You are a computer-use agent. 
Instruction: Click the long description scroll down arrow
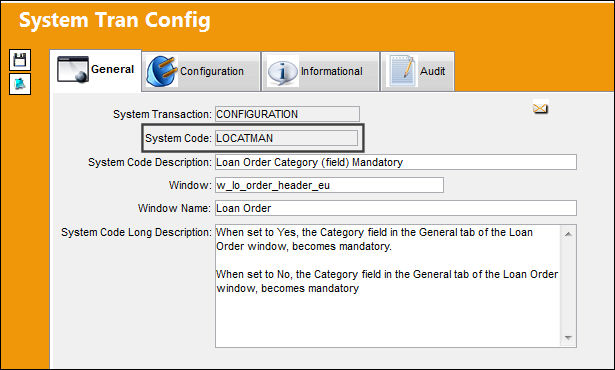coord(568,338)
